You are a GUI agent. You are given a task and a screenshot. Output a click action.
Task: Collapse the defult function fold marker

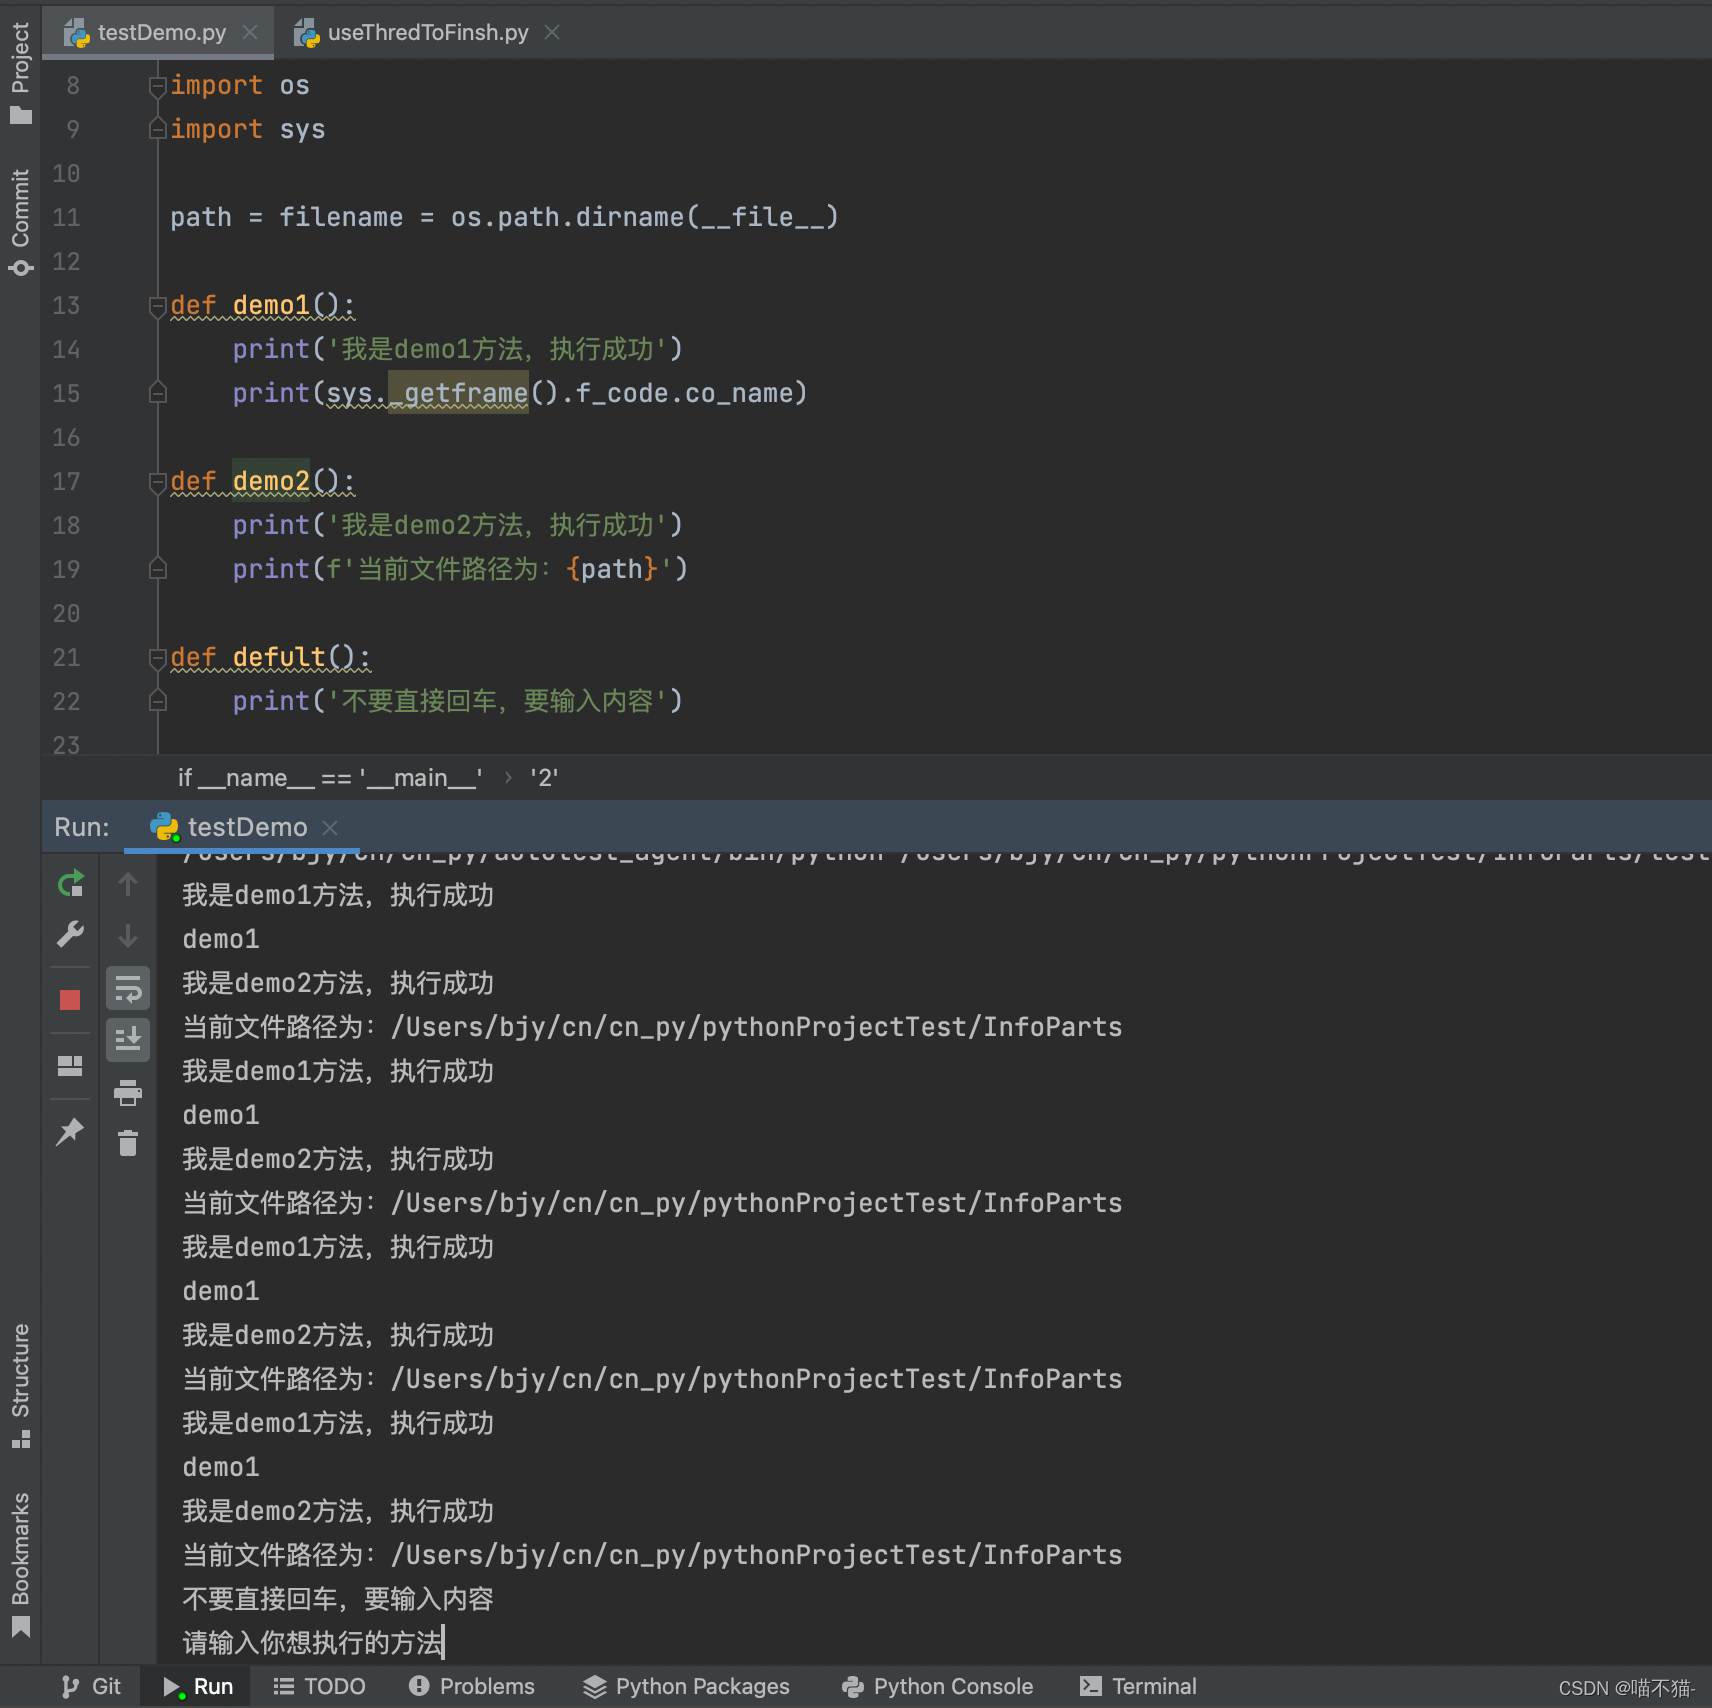pos(157,658)
